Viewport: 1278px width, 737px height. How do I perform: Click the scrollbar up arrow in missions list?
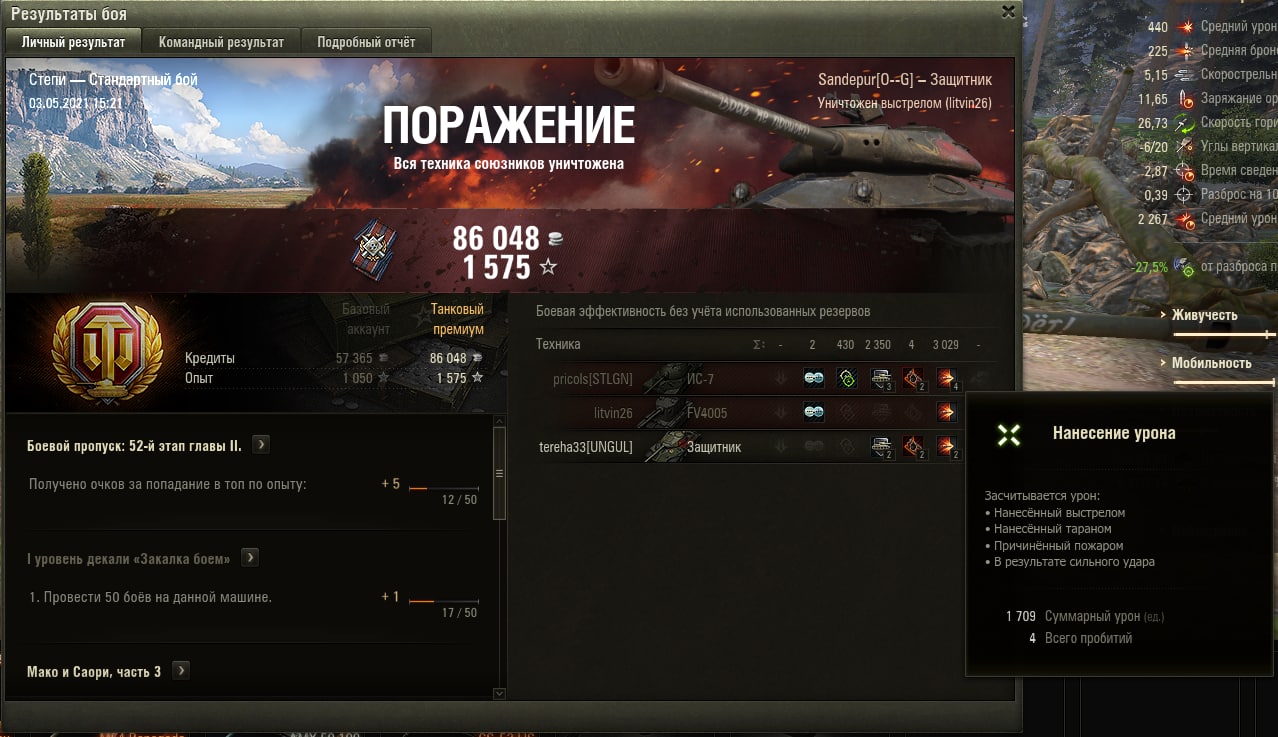pyautogui.click(x=499, y=420)
